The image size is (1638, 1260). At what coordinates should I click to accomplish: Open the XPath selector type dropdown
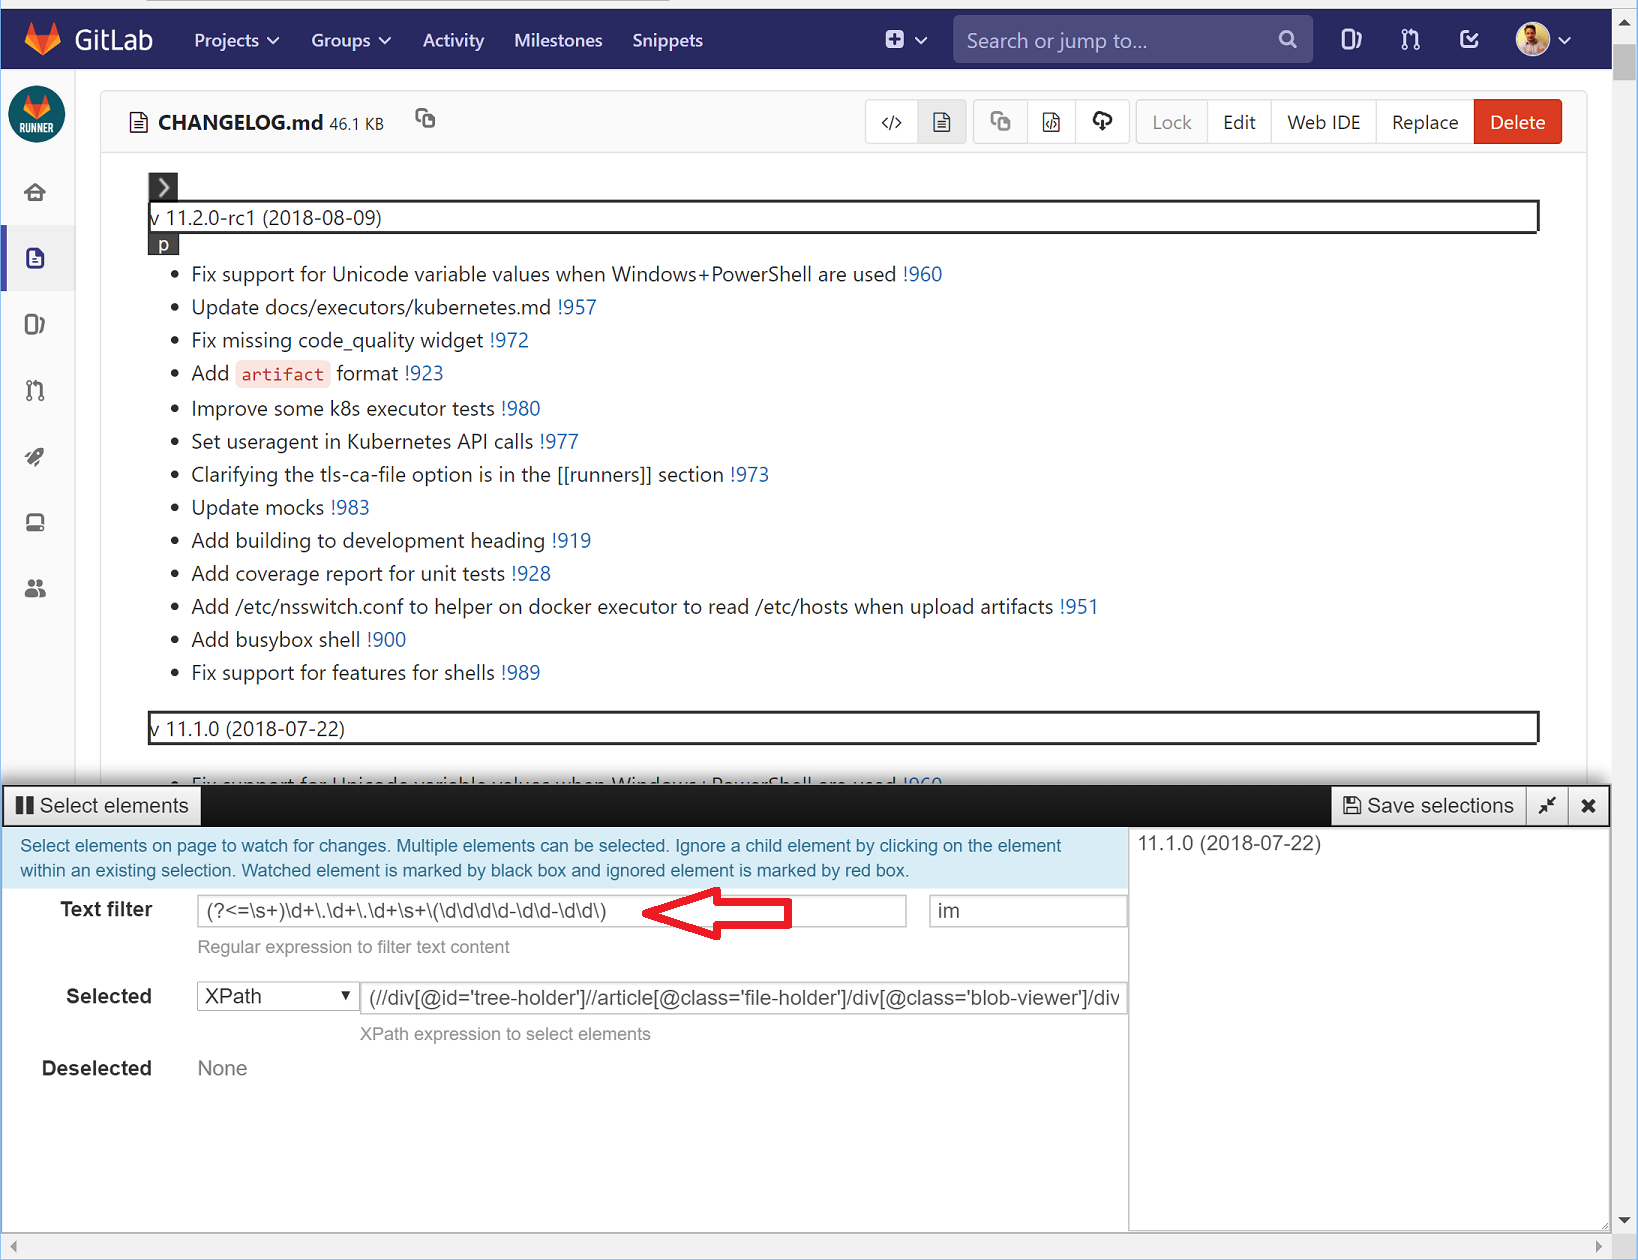277,996
